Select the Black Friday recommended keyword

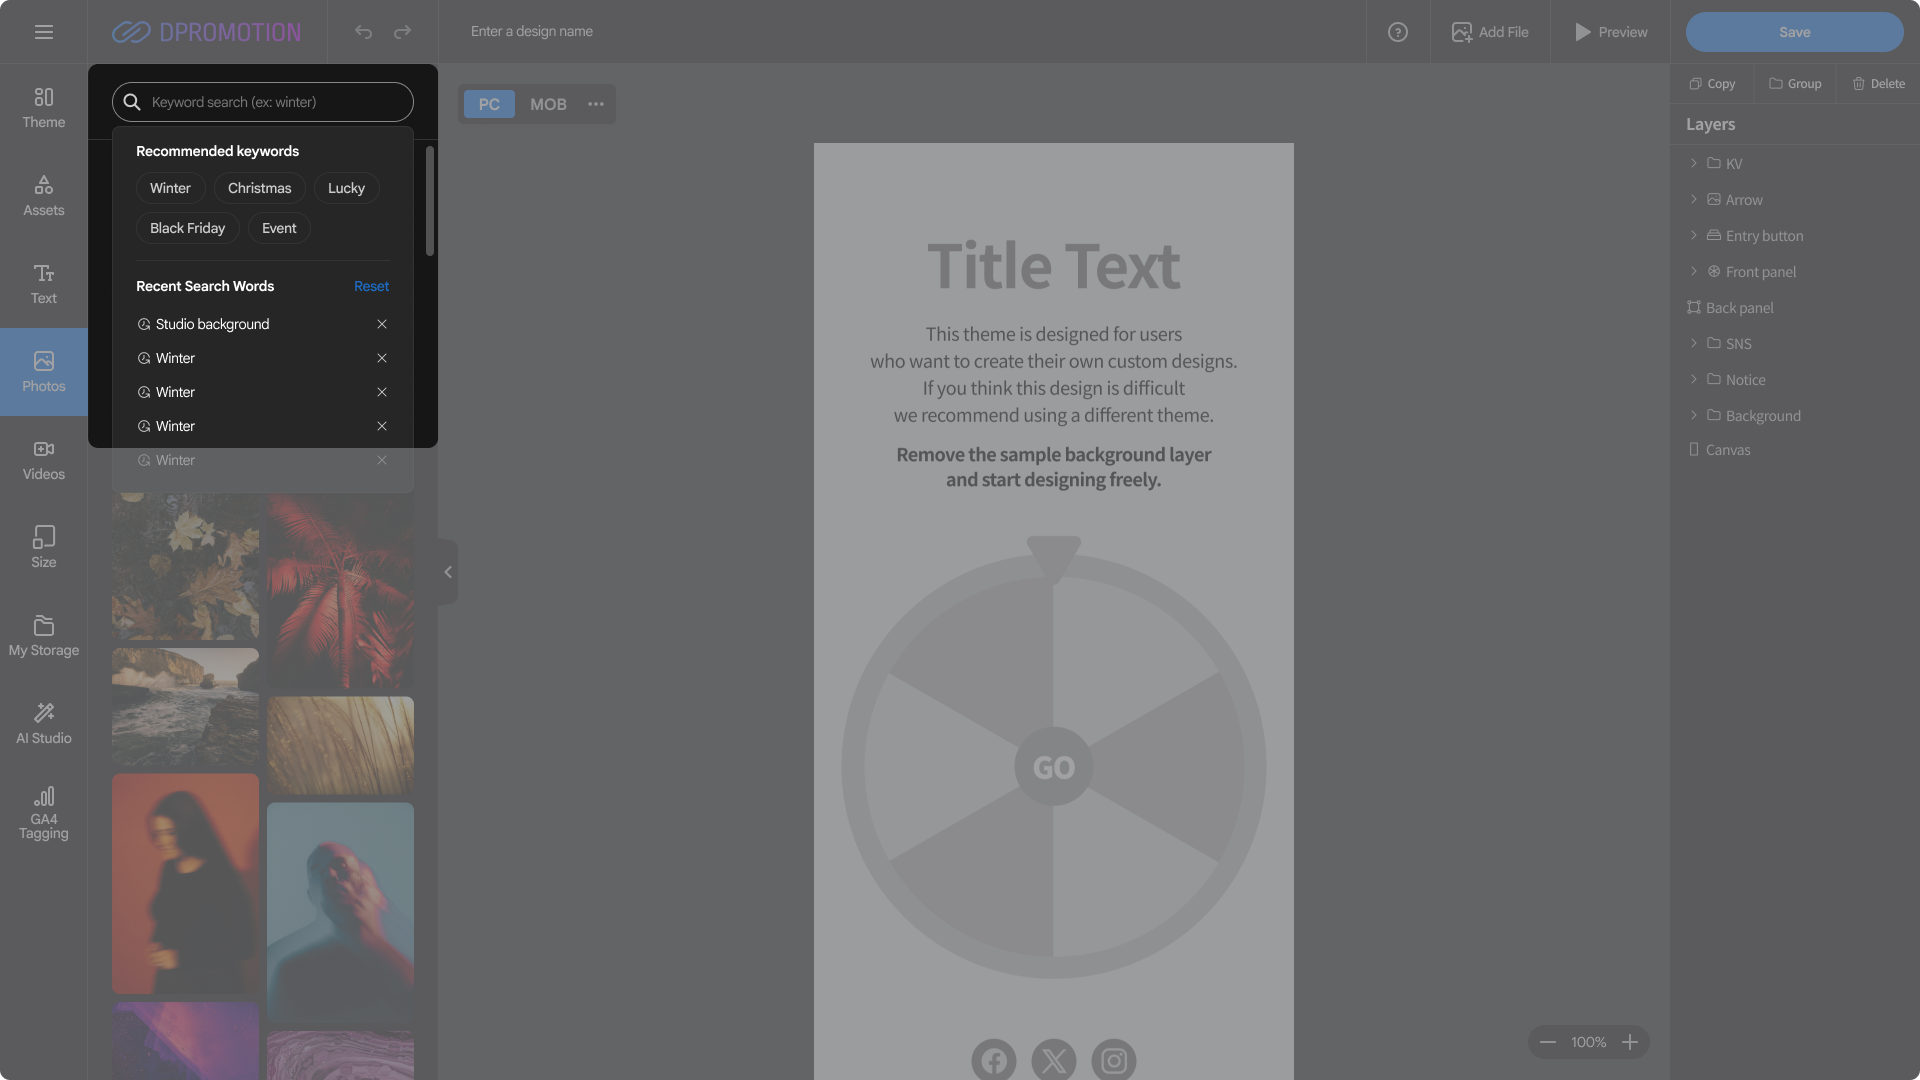click(188, 228)
